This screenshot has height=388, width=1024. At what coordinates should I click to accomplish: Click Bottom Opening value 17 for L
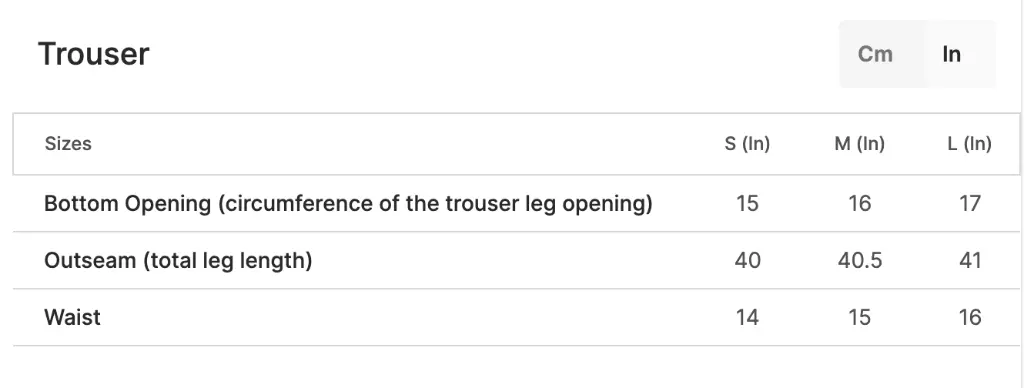[x=970, y=204]
